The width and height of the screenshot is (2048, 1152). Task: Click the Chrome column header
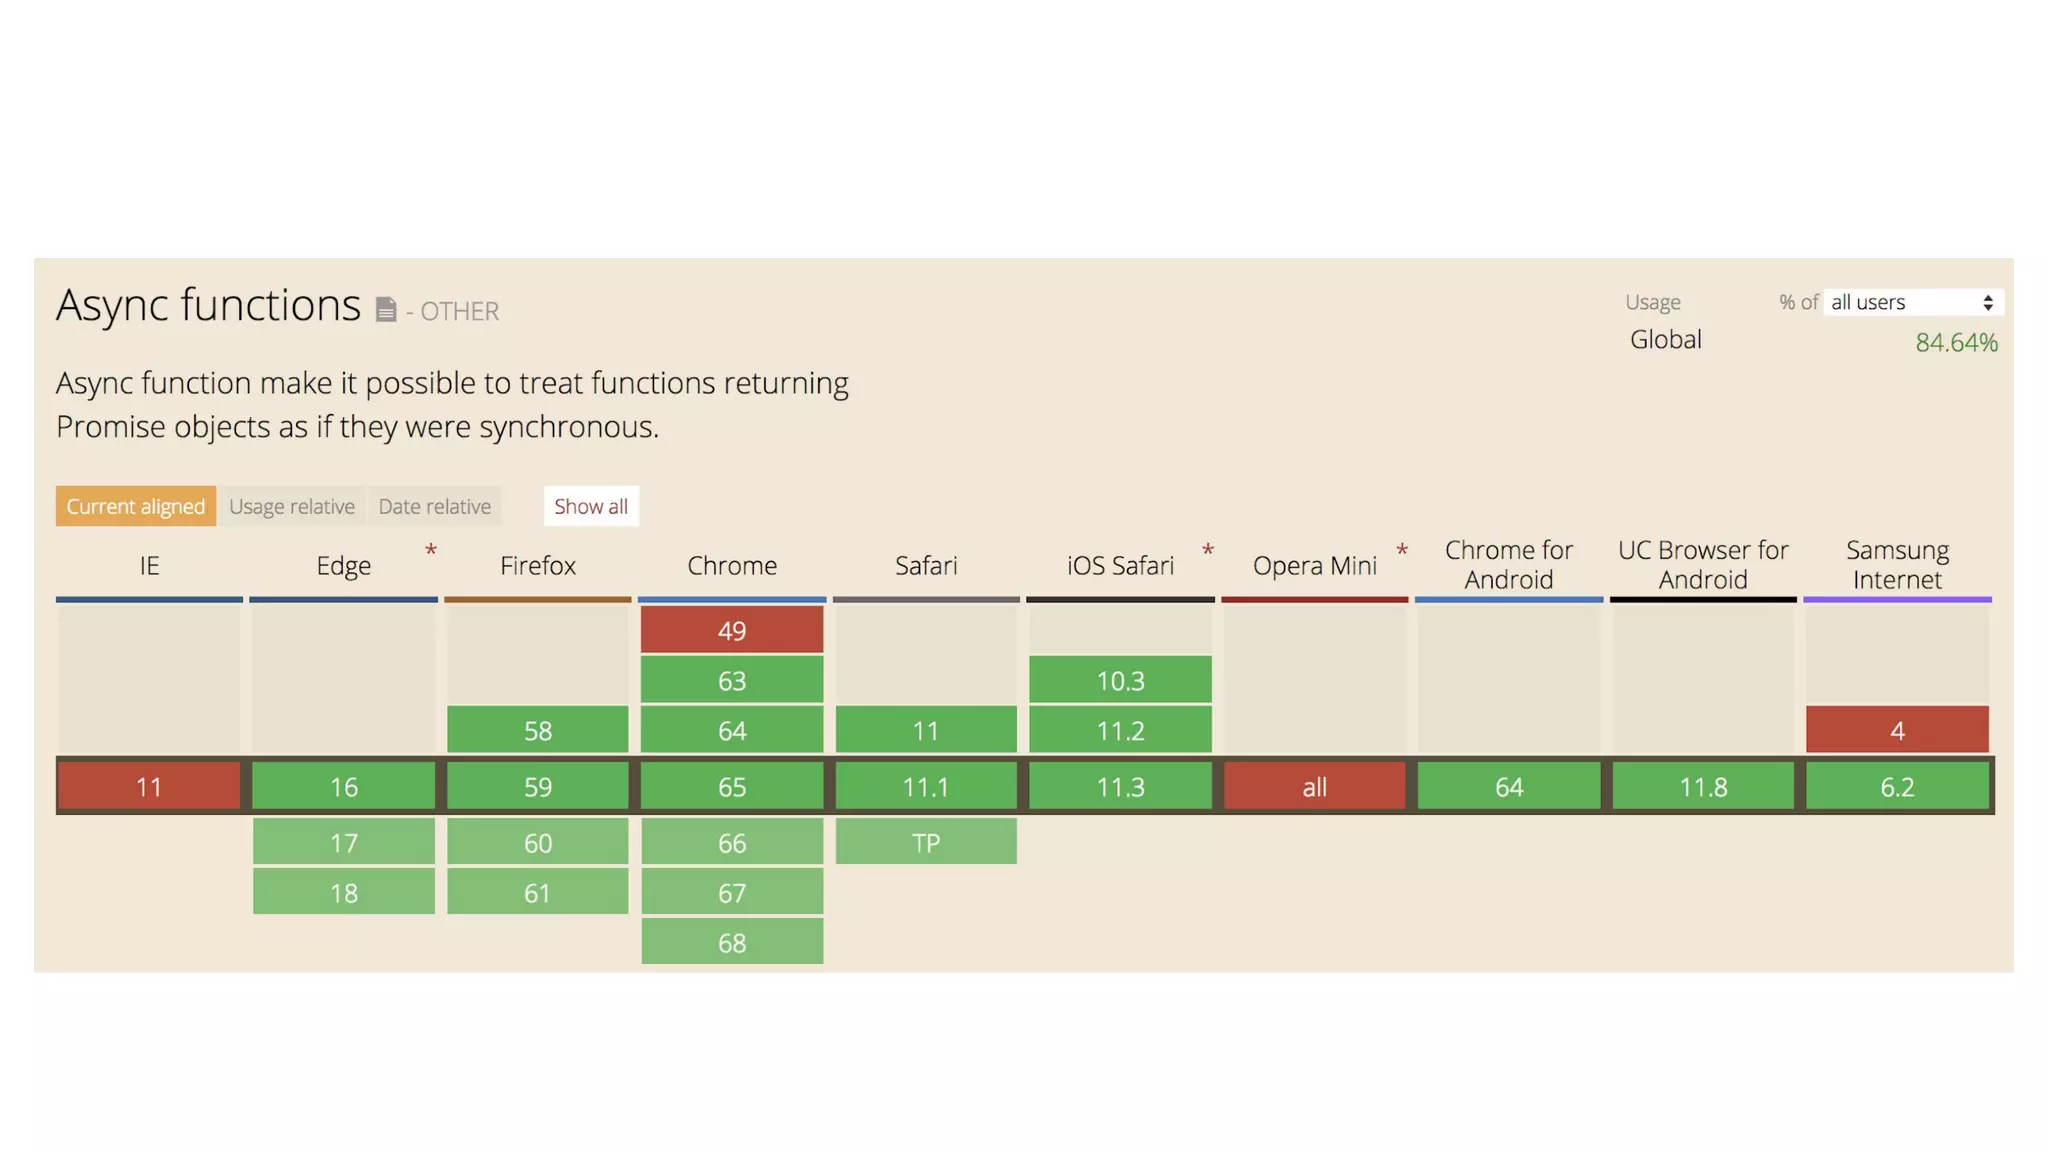pos(732,565)
